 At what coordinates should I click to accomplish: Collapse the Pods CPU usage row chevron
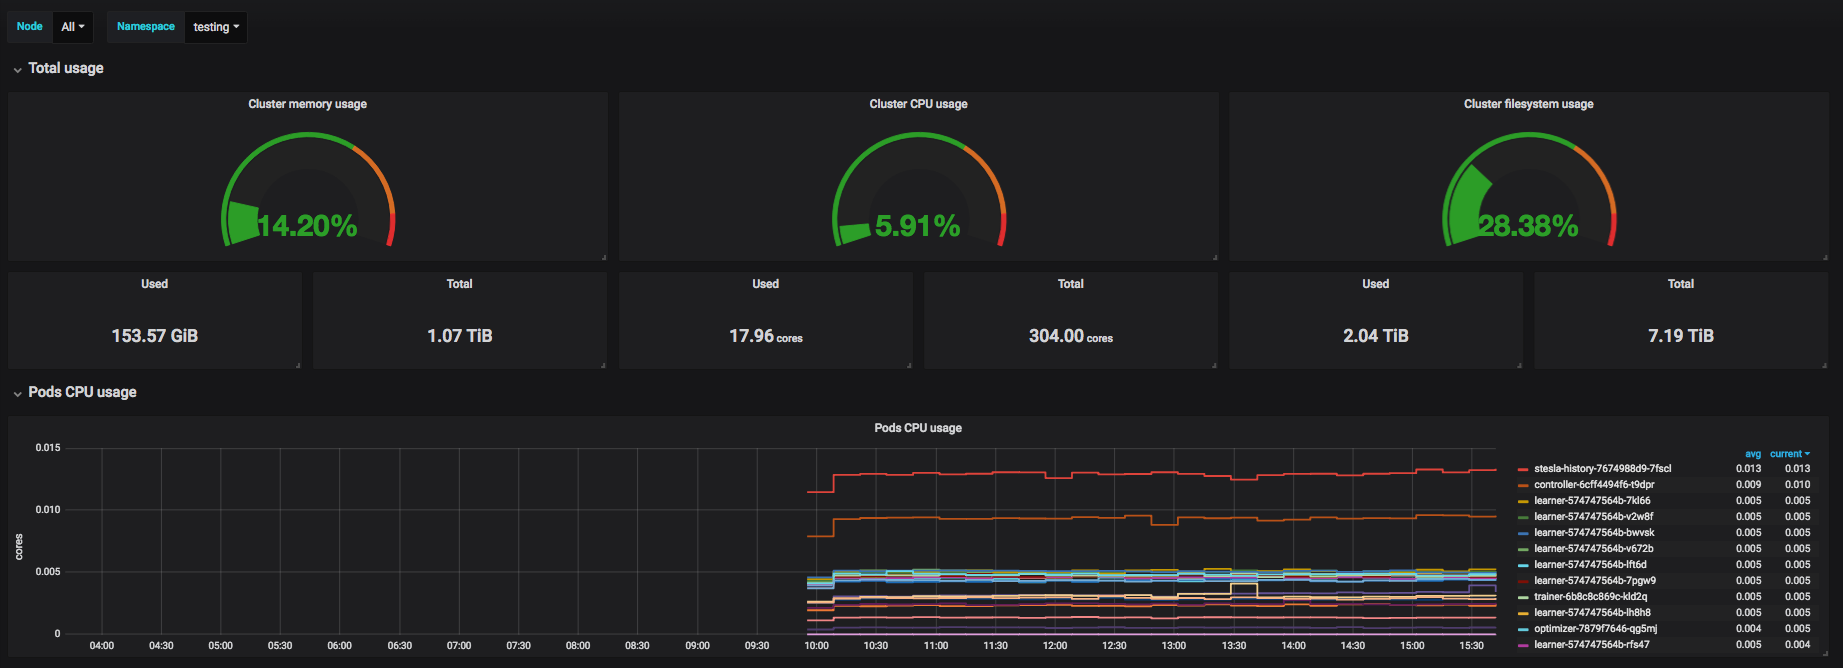tap(18, 394)
